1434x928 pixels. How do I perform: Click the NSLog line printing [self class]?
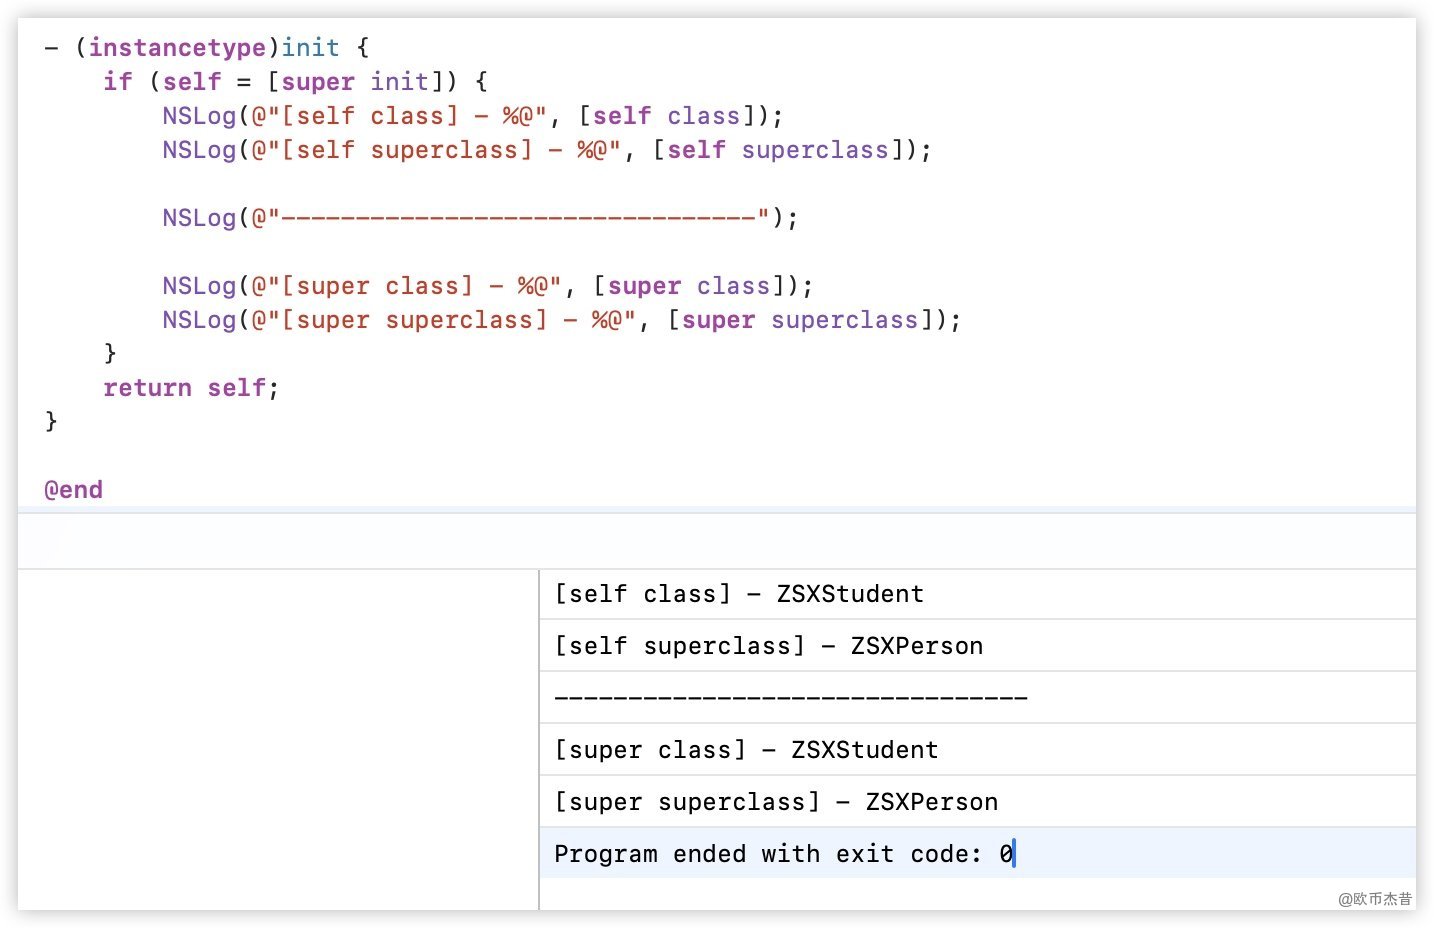click(x=472, y=116)
